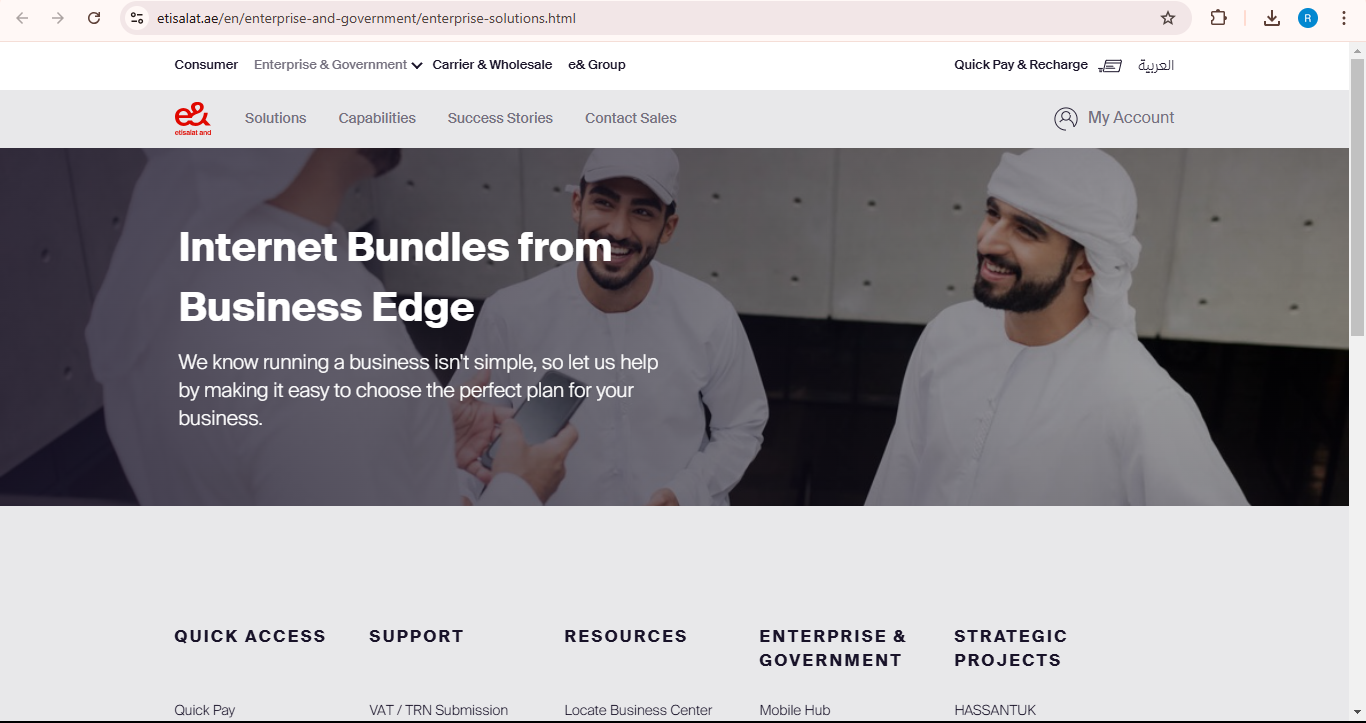The image size is (1366, 723).
Task: Click the address bar URL field
Action: click(650, 18)
